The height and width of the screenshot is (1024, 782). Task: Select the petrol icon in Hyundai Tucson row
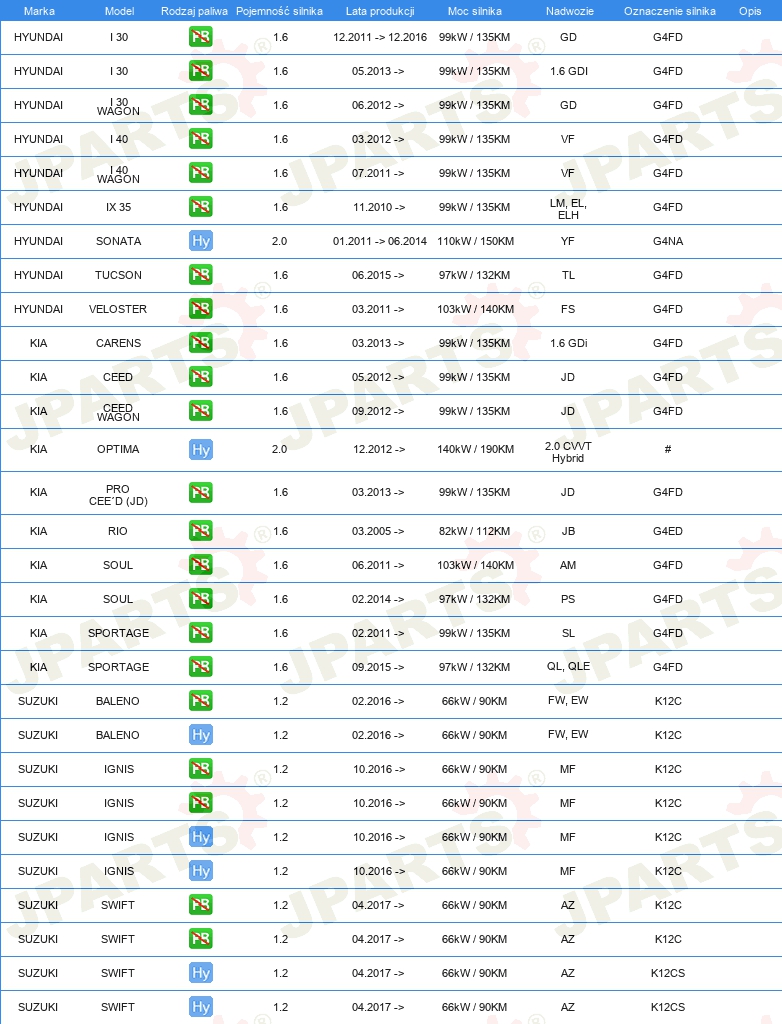201,275
